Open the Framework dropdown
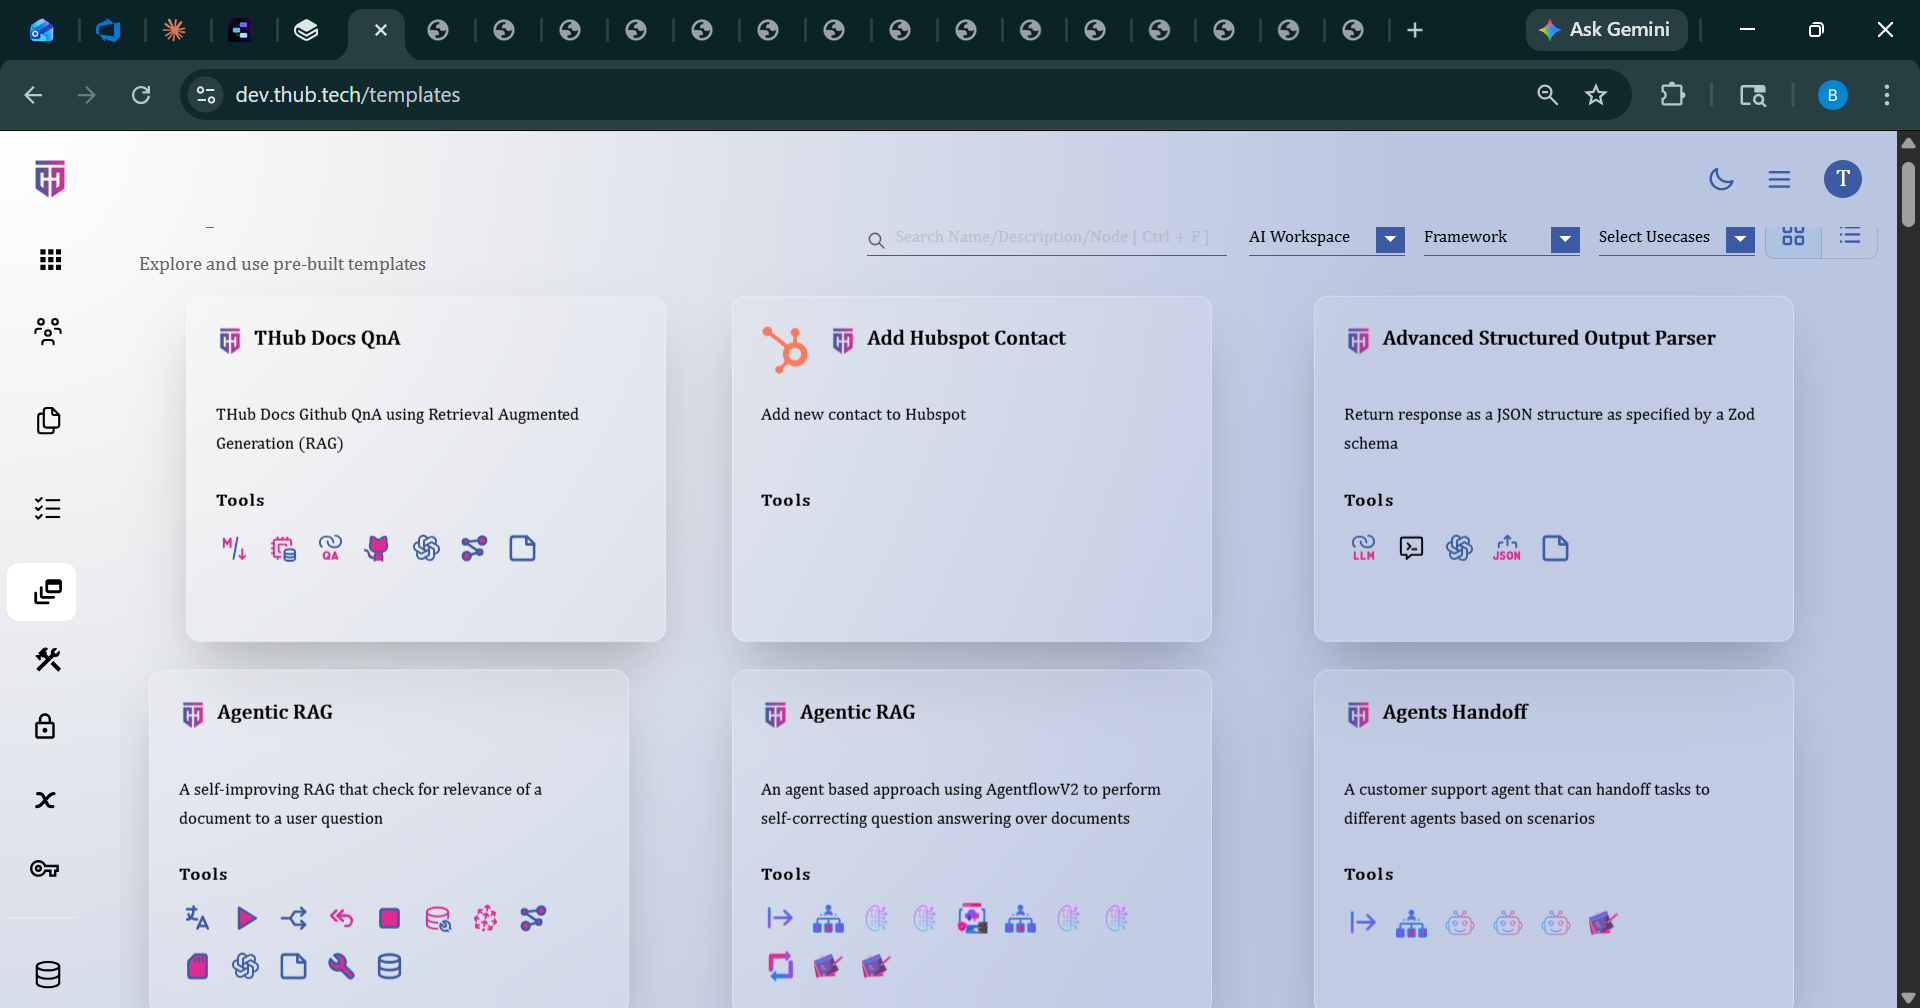The image size is (1920, 1008). click(1564, 239)
